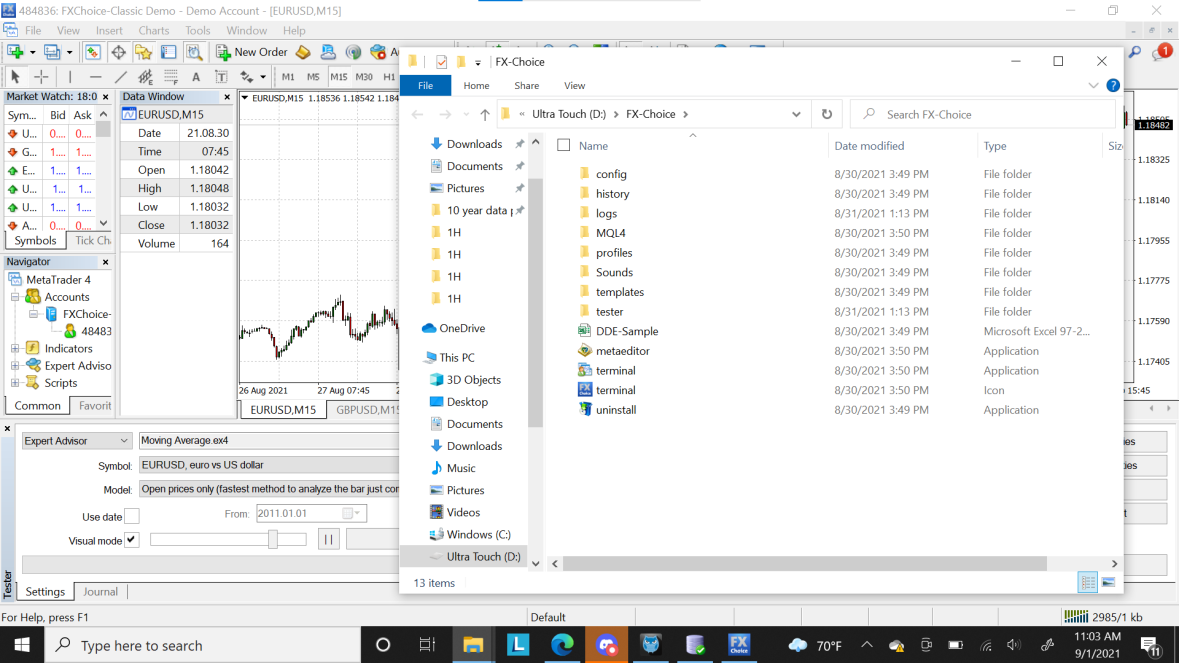Switch to the Explorer Share ribbon tab
The height and width of the screenshot is (663, 1179).
click(x=526, y=86)
